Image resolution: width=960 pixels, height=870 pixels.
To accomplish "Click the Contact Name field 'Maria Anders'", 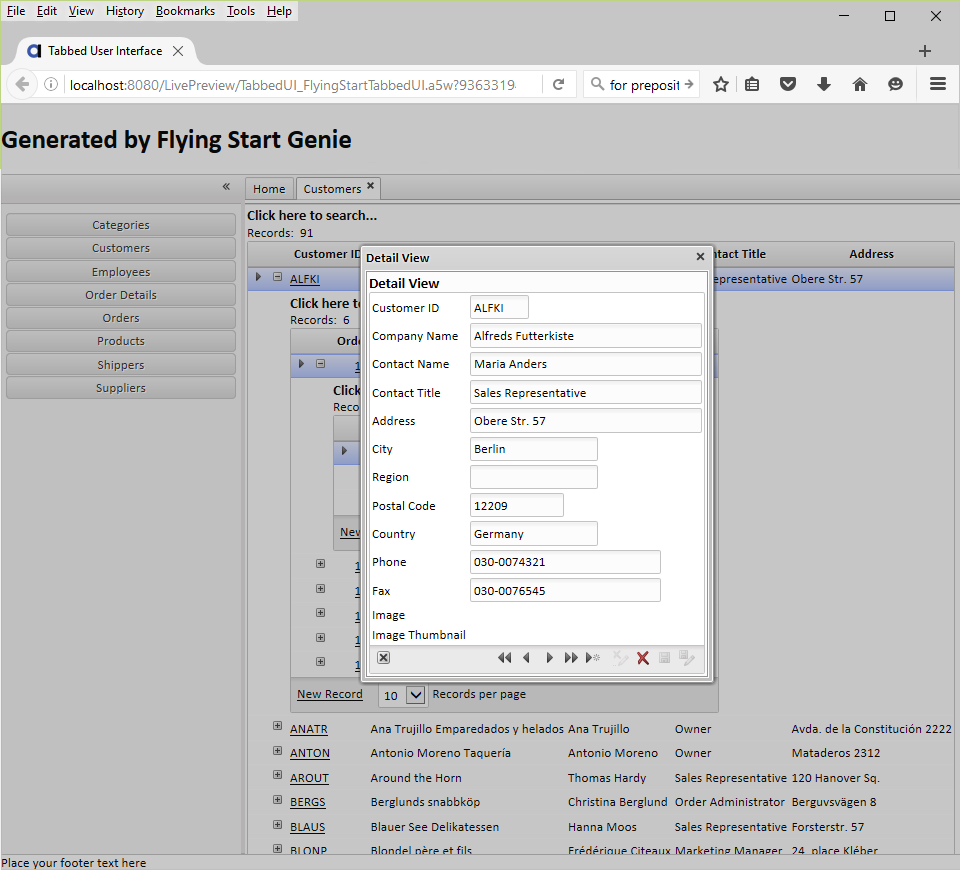I will [x=585, y=364].
